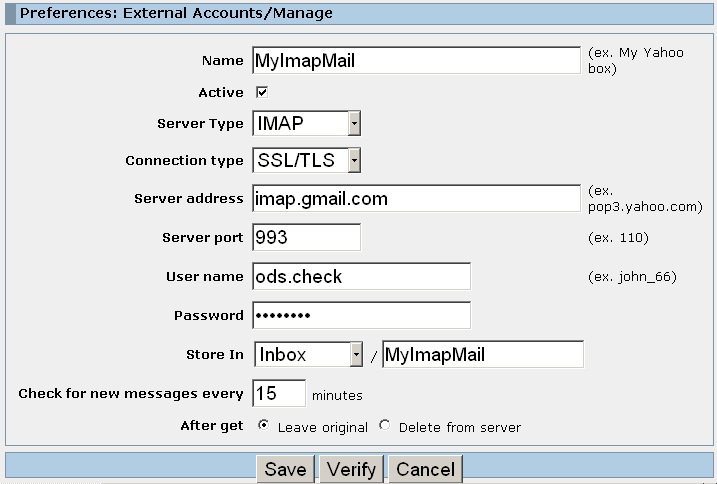Click the Connection type dropdown arrow
717x484 pixels.
tap(354, 160)
